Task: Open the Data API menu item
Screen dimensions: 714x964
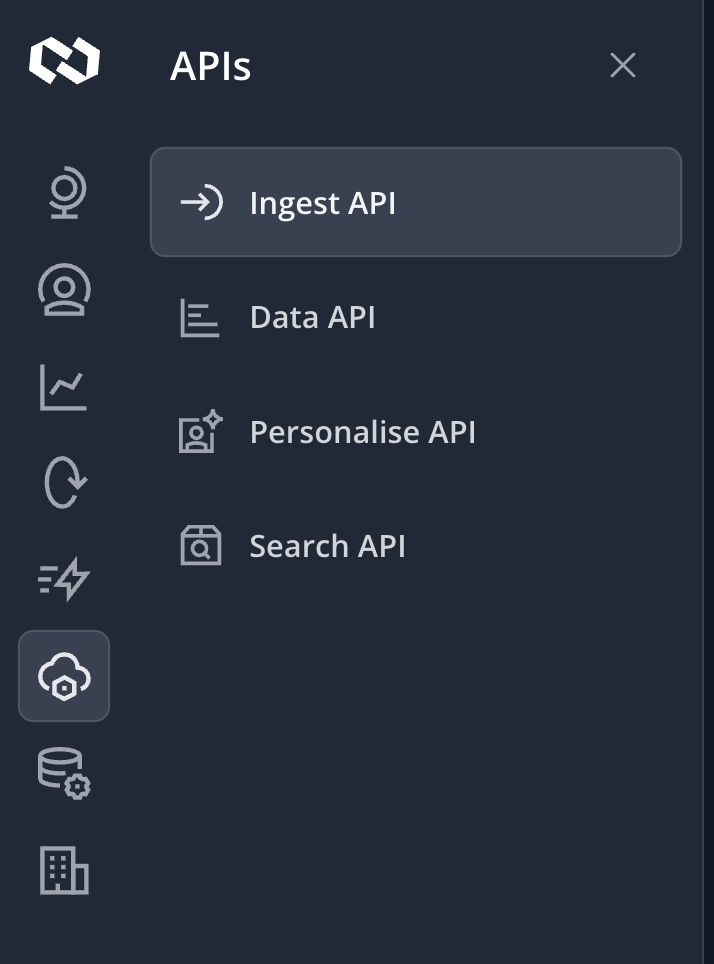Action: 313,318
